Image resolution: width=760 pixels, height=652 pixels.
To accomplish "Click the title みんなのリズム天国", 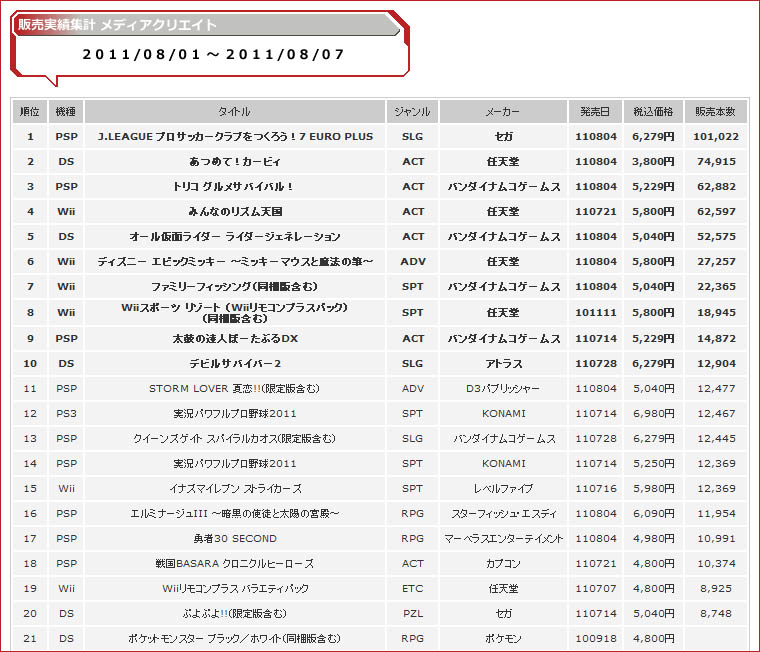I will pos(235,212).
